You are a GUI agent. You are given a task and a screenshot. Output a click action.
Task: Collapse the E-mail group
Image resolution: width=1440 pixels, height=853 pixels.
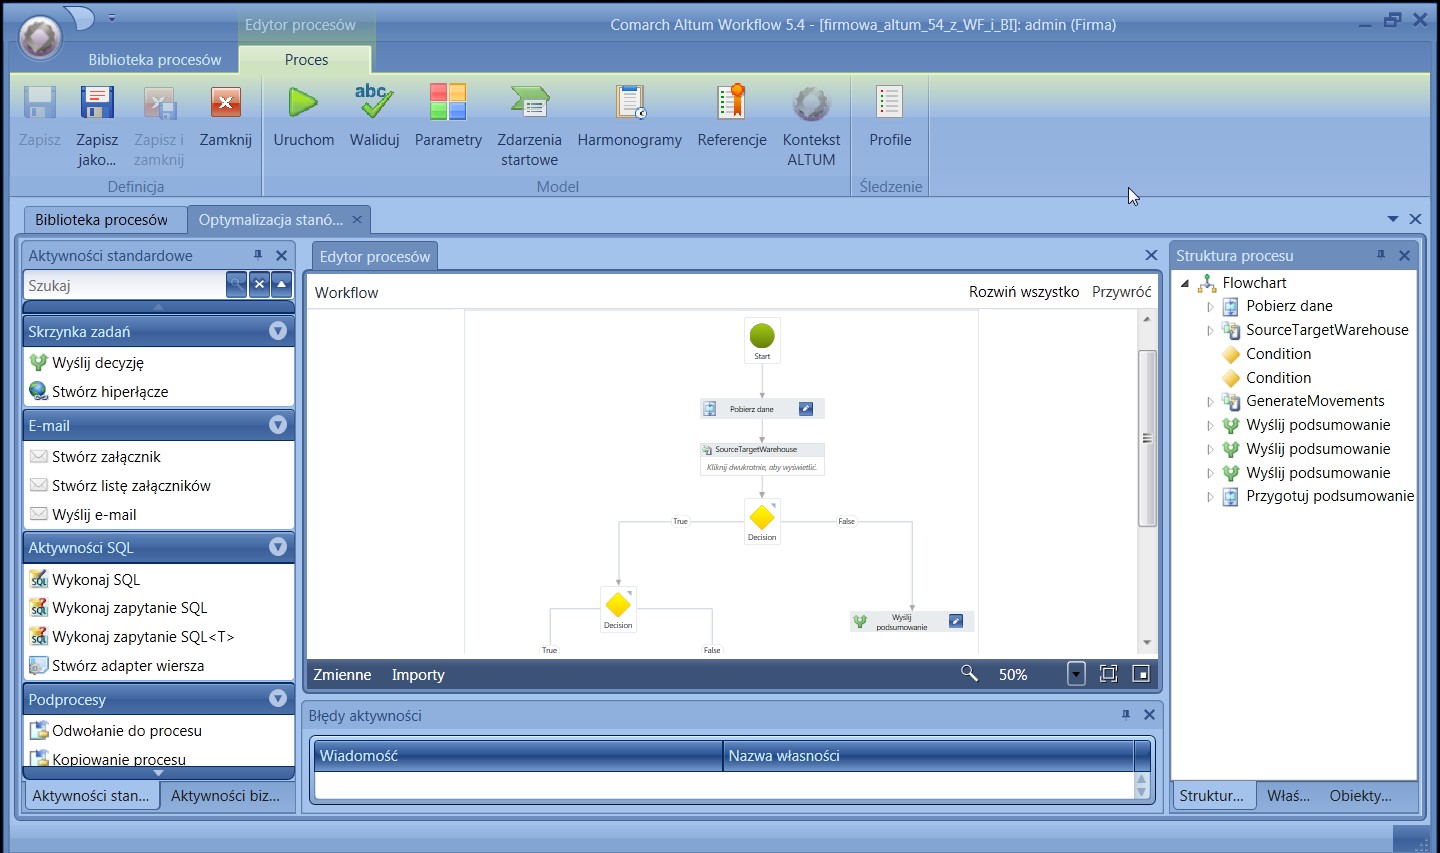278,425
